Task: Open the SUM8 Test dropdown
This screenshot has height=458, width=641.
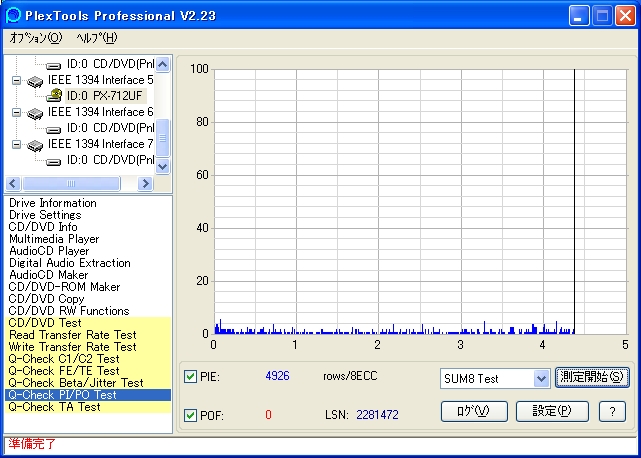Action: [541, 379]
